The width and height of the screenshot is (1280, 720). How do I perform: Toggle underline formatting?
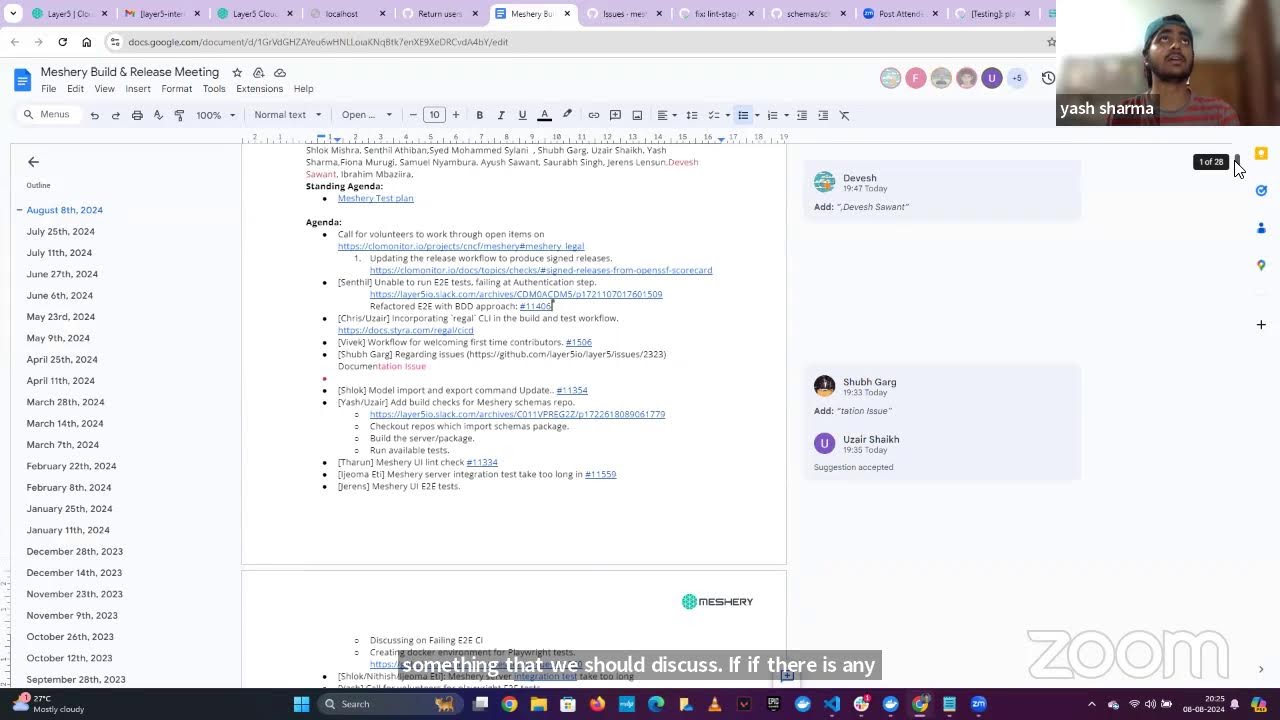coord(522,115)
